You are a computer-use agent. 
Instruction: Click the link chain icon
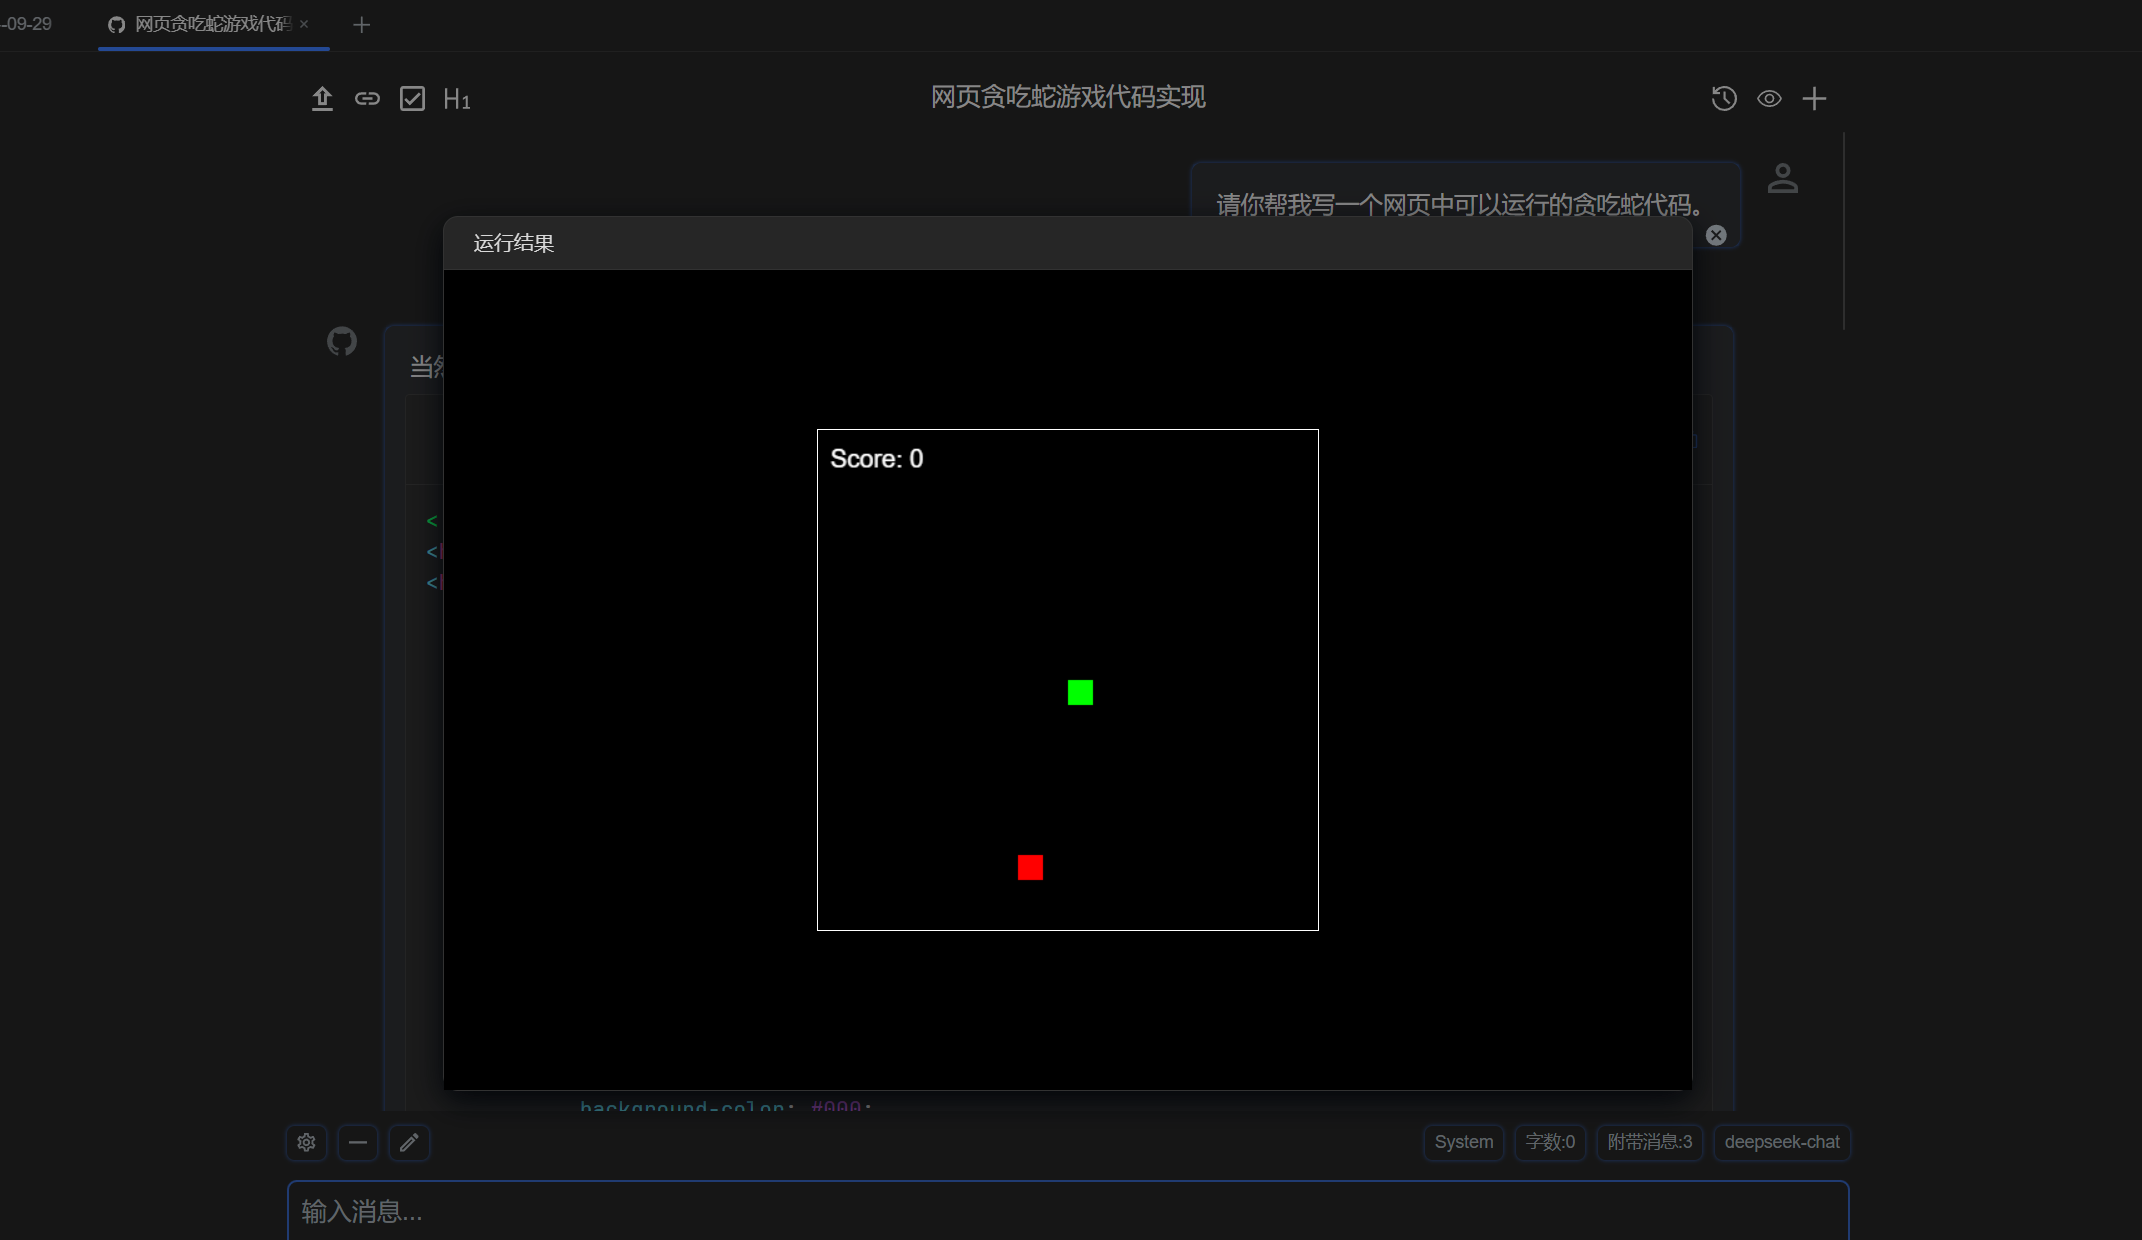pos(367,99)
